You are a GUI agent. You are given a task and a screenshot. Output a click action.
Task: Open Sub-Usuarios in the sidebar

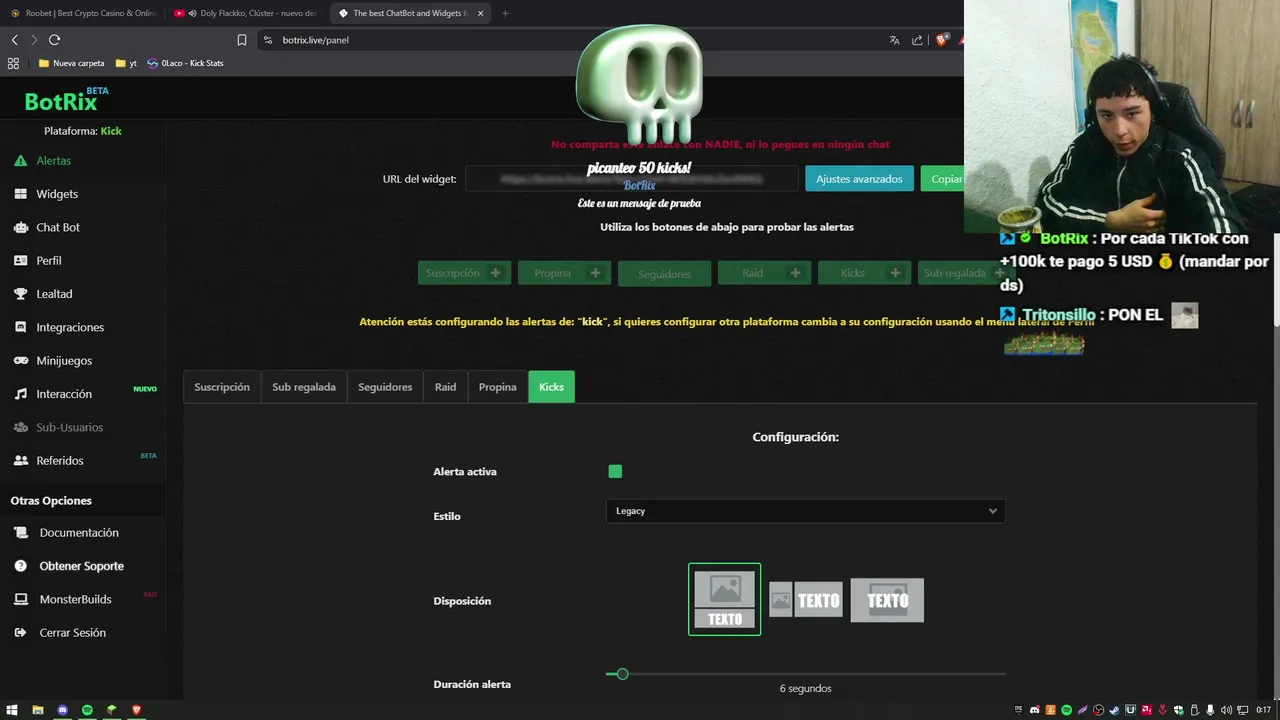[69, 427]
